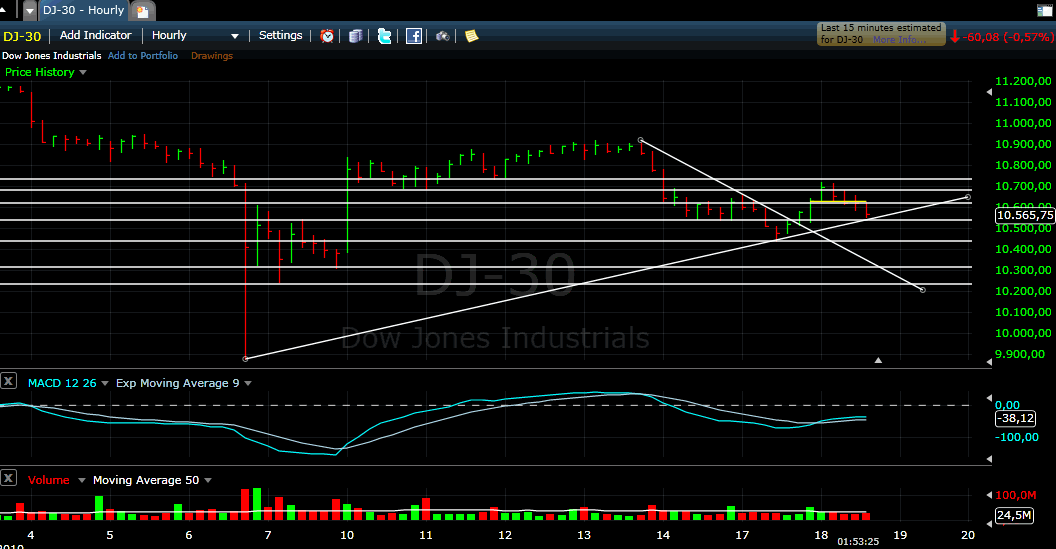The height and width of the screenshot is (549, 1056).
Task: Click the database stack icon in toolbar
Action: tap(356, 36)
